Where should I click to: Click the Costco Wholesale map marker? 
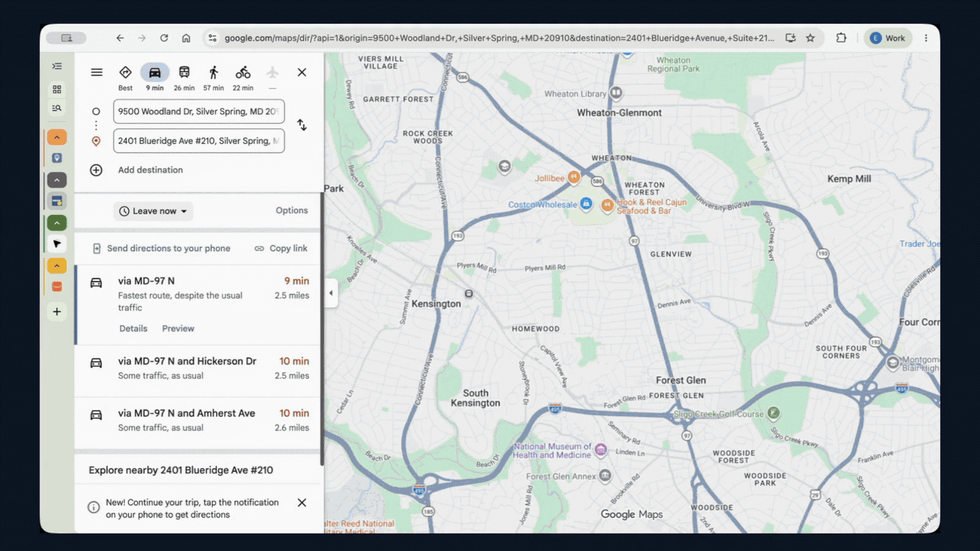coord(586,204)
